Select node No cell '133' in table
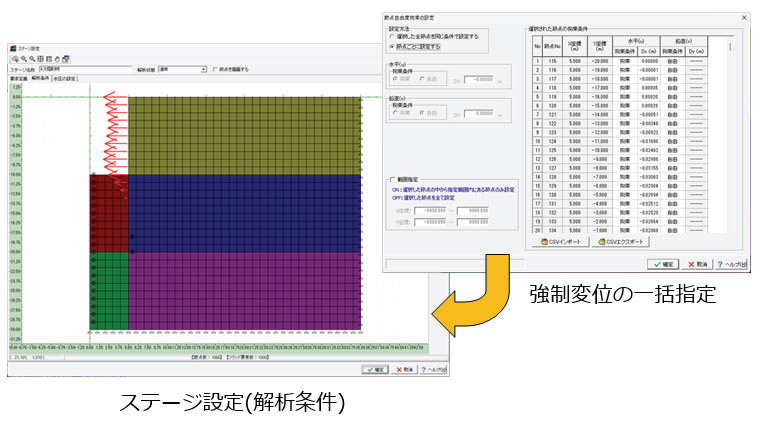The width and height of the screenshot is (762, 425). 552,221
